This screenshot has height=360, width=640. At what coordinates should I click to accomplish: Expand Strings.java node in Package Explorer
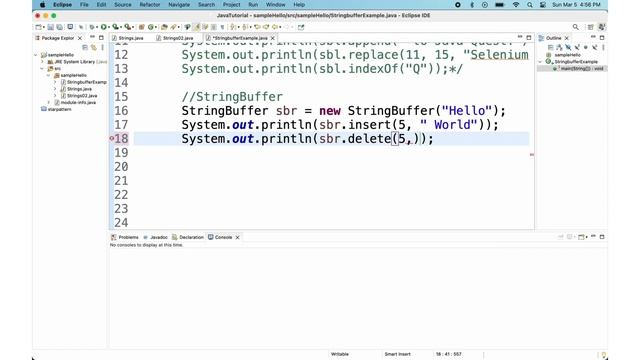55,89
